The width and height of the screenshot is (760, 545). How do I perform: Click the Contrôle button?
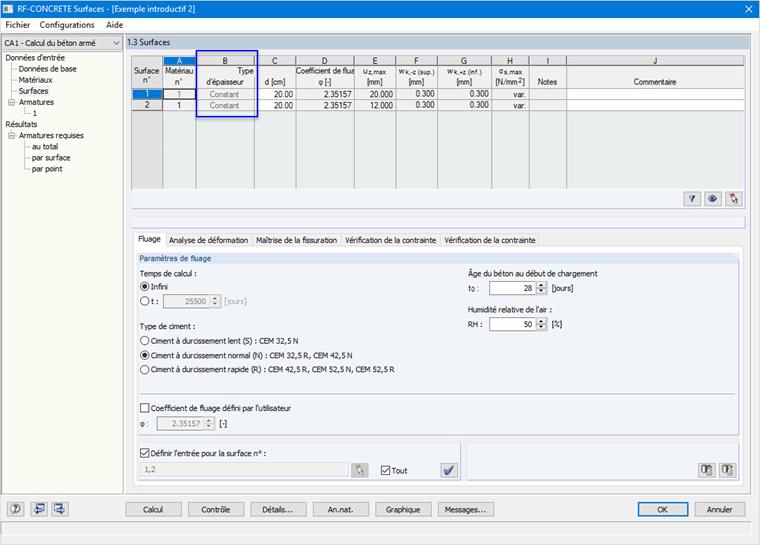[x=216, y=509]
